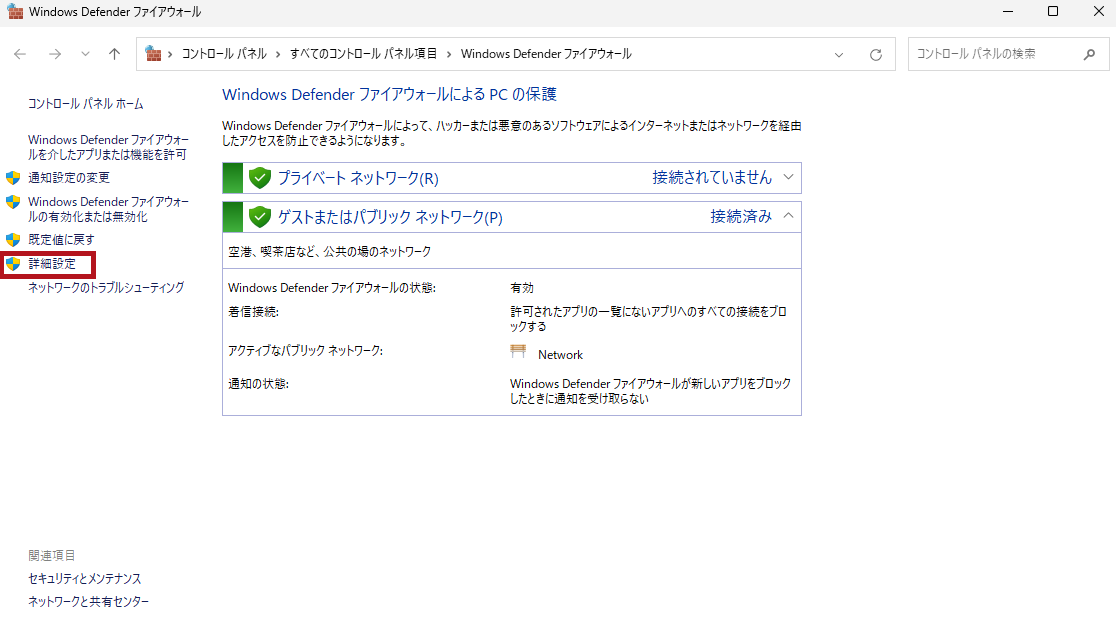Click the Network bench icon
1116x624 pixels.
(518, 351)
